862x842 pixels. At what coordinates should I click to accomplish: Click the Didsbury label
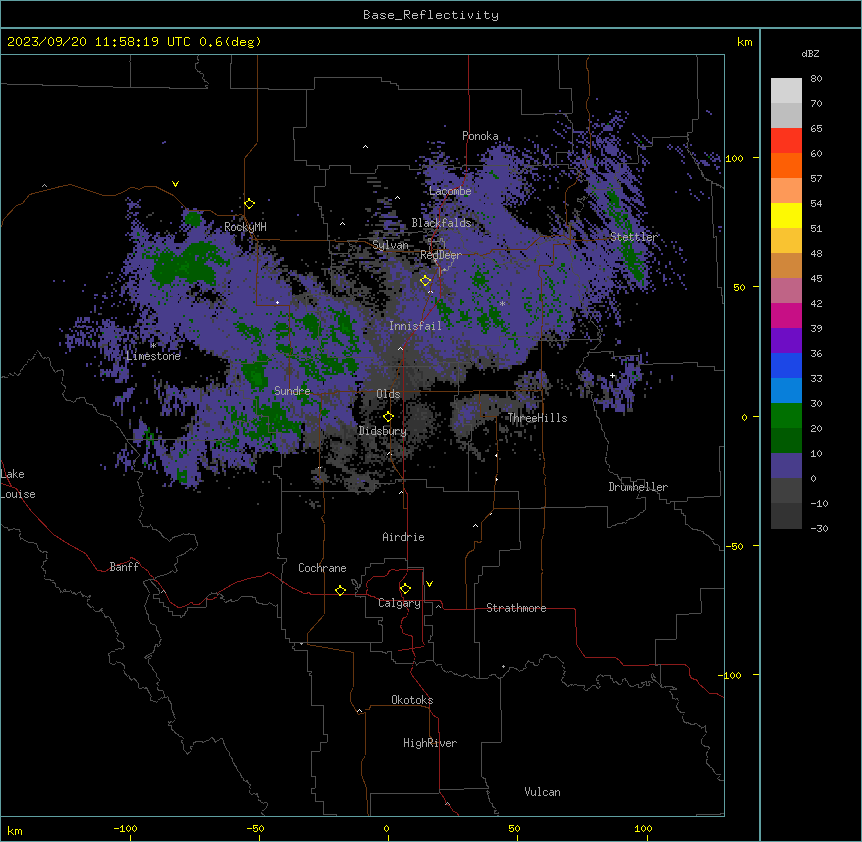point(382,431)
